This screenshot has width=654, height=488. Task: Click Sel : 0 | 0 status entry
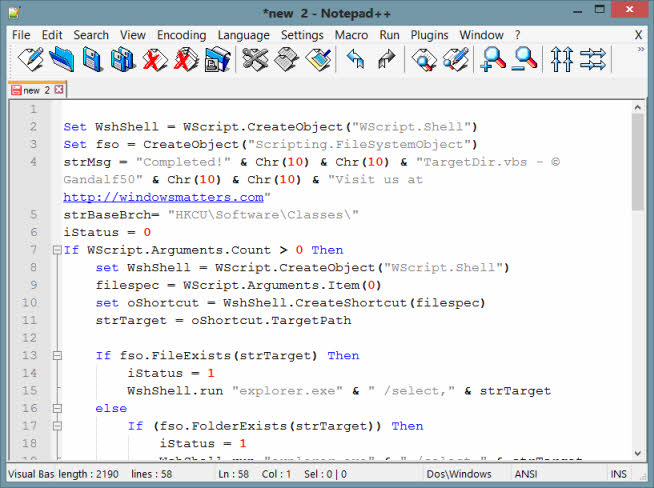pyautogui.click(x=325, y=474)
